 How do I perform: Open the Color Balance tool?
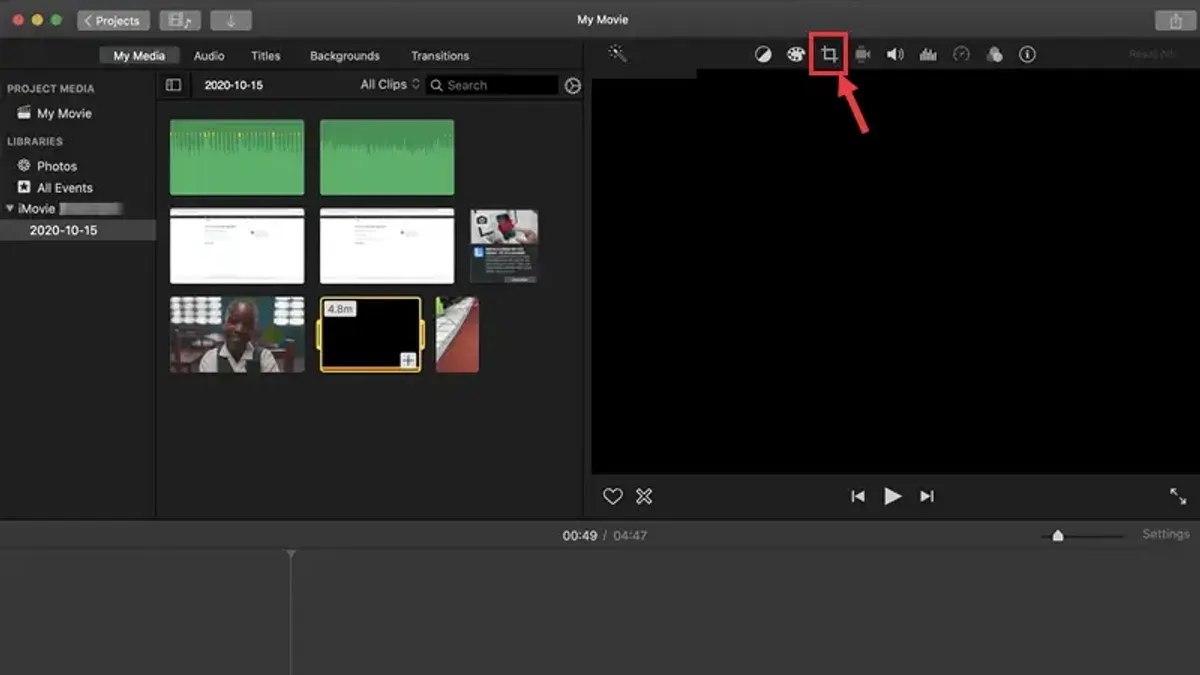763,55
